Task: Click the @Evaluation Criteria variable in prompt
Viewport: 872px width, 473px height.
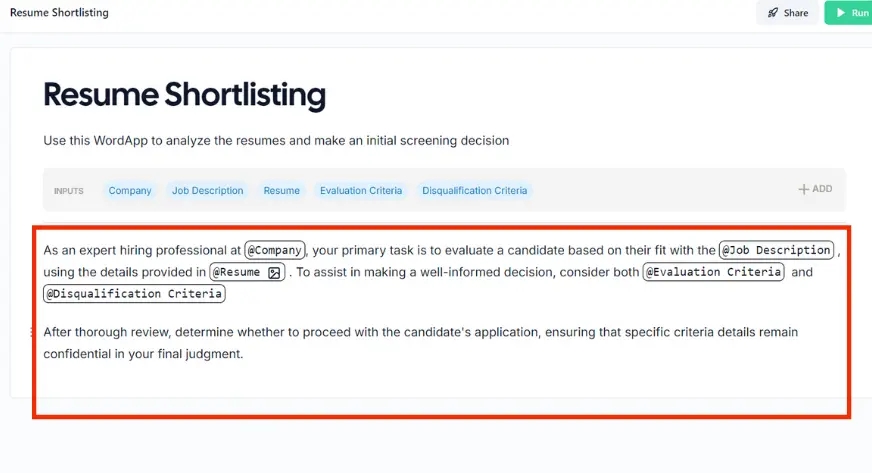Action: [x=713, y=272]
